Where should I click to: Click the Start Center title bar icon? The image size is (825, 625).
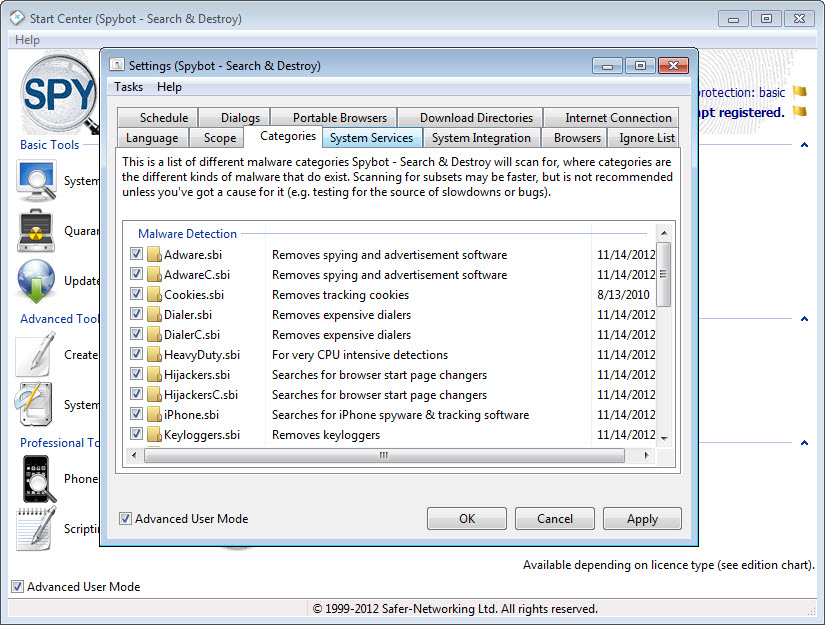(x=17, y=18)
